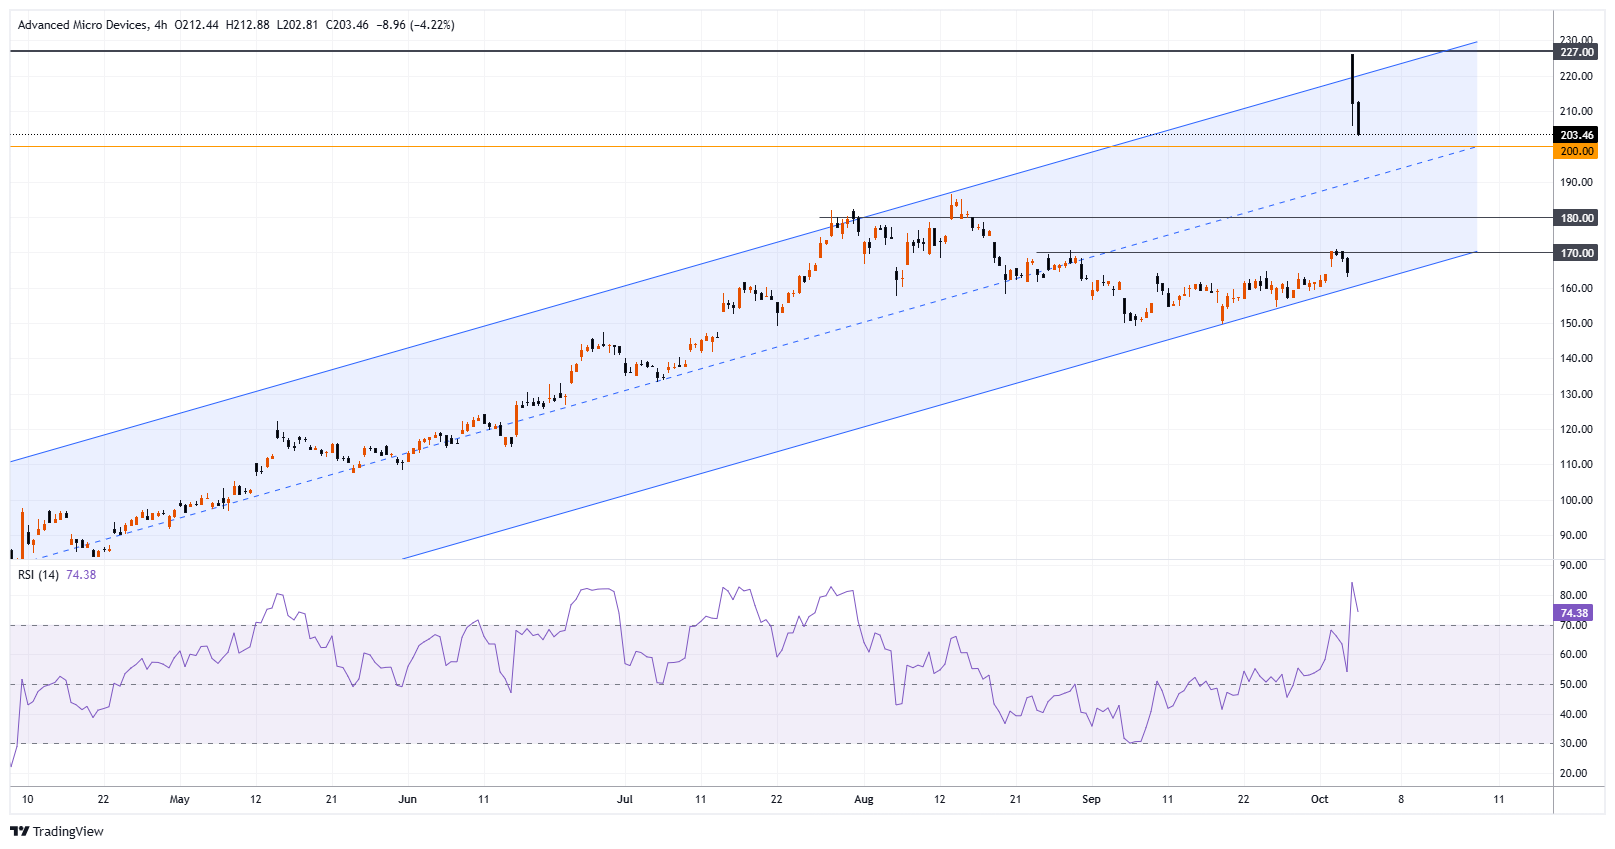This screenshot has height=849, width=1615.
Task: Click the purple RSI 74.38 axis tag
Action: pyautogui.click(x=1574, y=613)
